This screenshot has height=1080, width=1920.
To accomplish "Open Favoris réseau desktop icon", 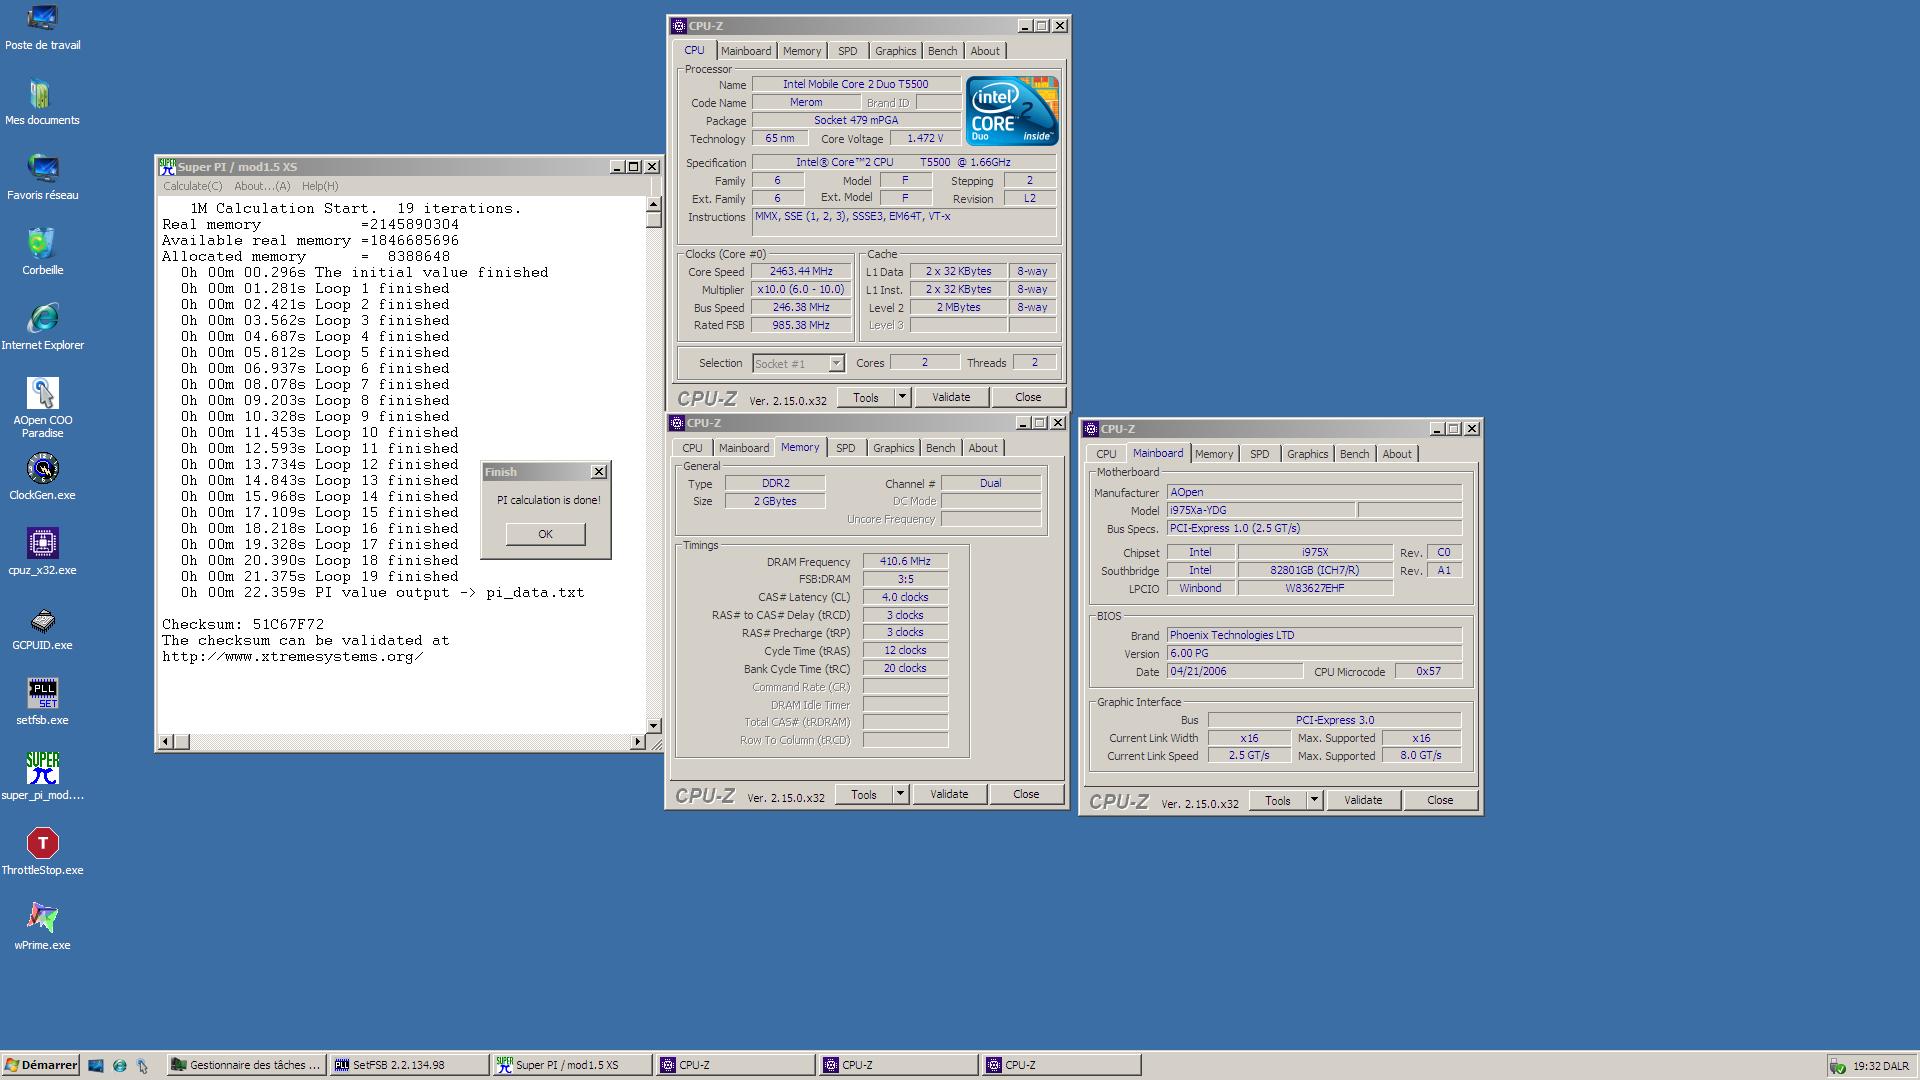I will point(42,178).
